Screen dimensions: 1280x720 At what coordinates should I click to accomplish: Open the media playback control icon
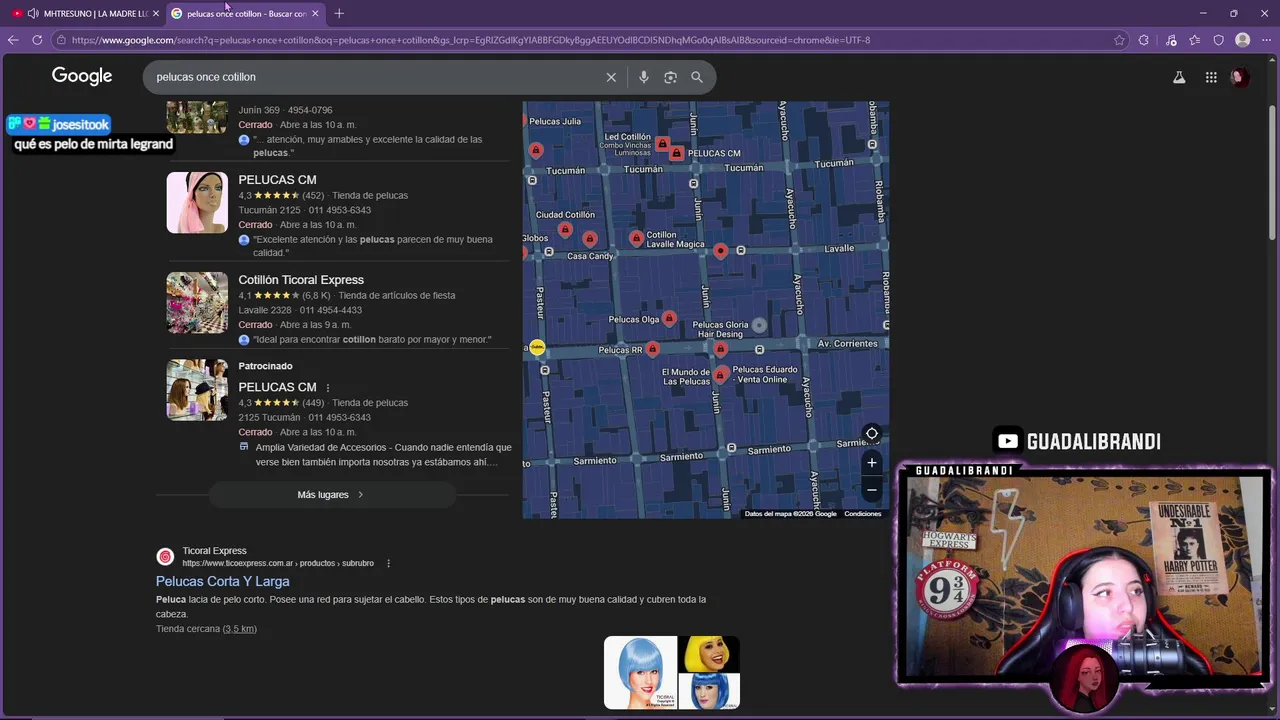click(1171, 40)
